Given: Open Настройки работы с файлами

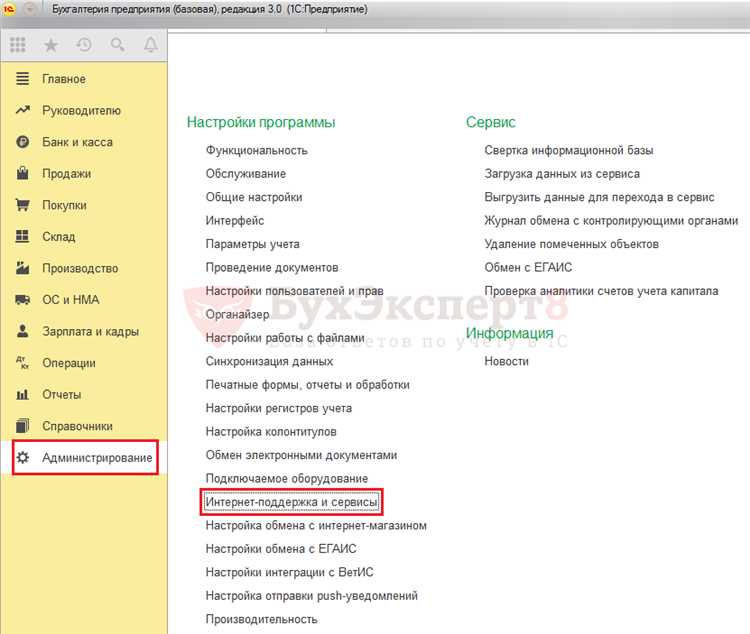Looking at the screenshot, I should (285, 338).
